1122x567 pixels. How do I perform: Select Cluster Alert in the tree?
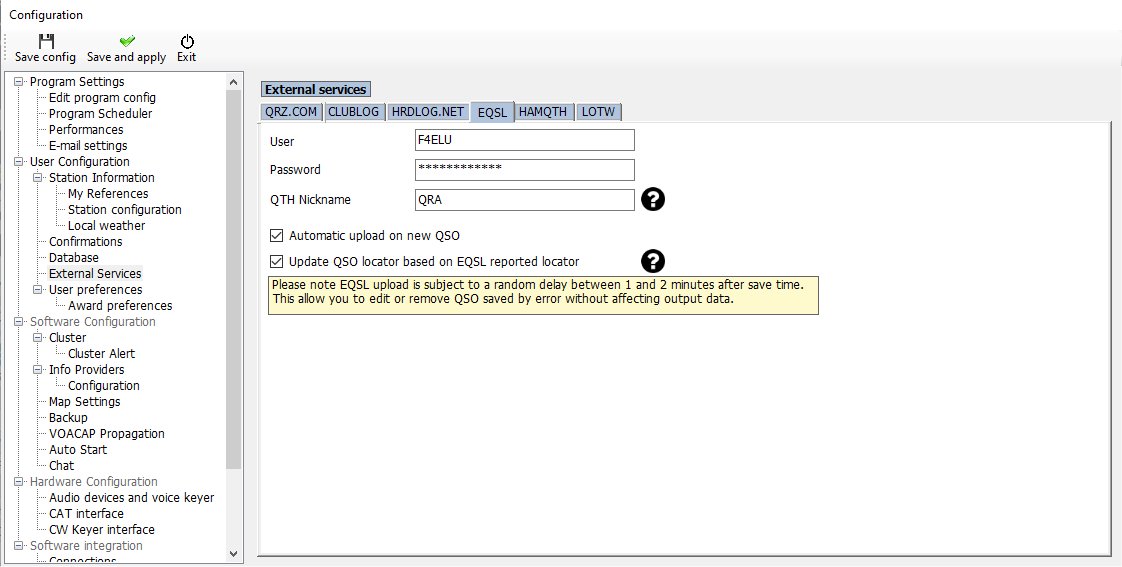(101, 354)
